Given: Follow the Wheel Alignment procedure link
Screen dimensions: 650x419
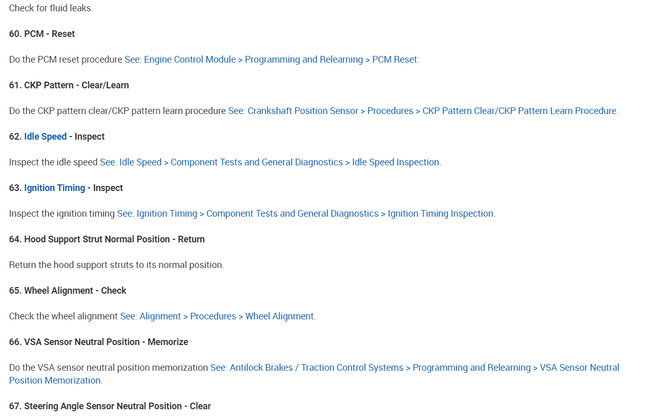Looking at the screenshot, I should [x=217, y=316].
